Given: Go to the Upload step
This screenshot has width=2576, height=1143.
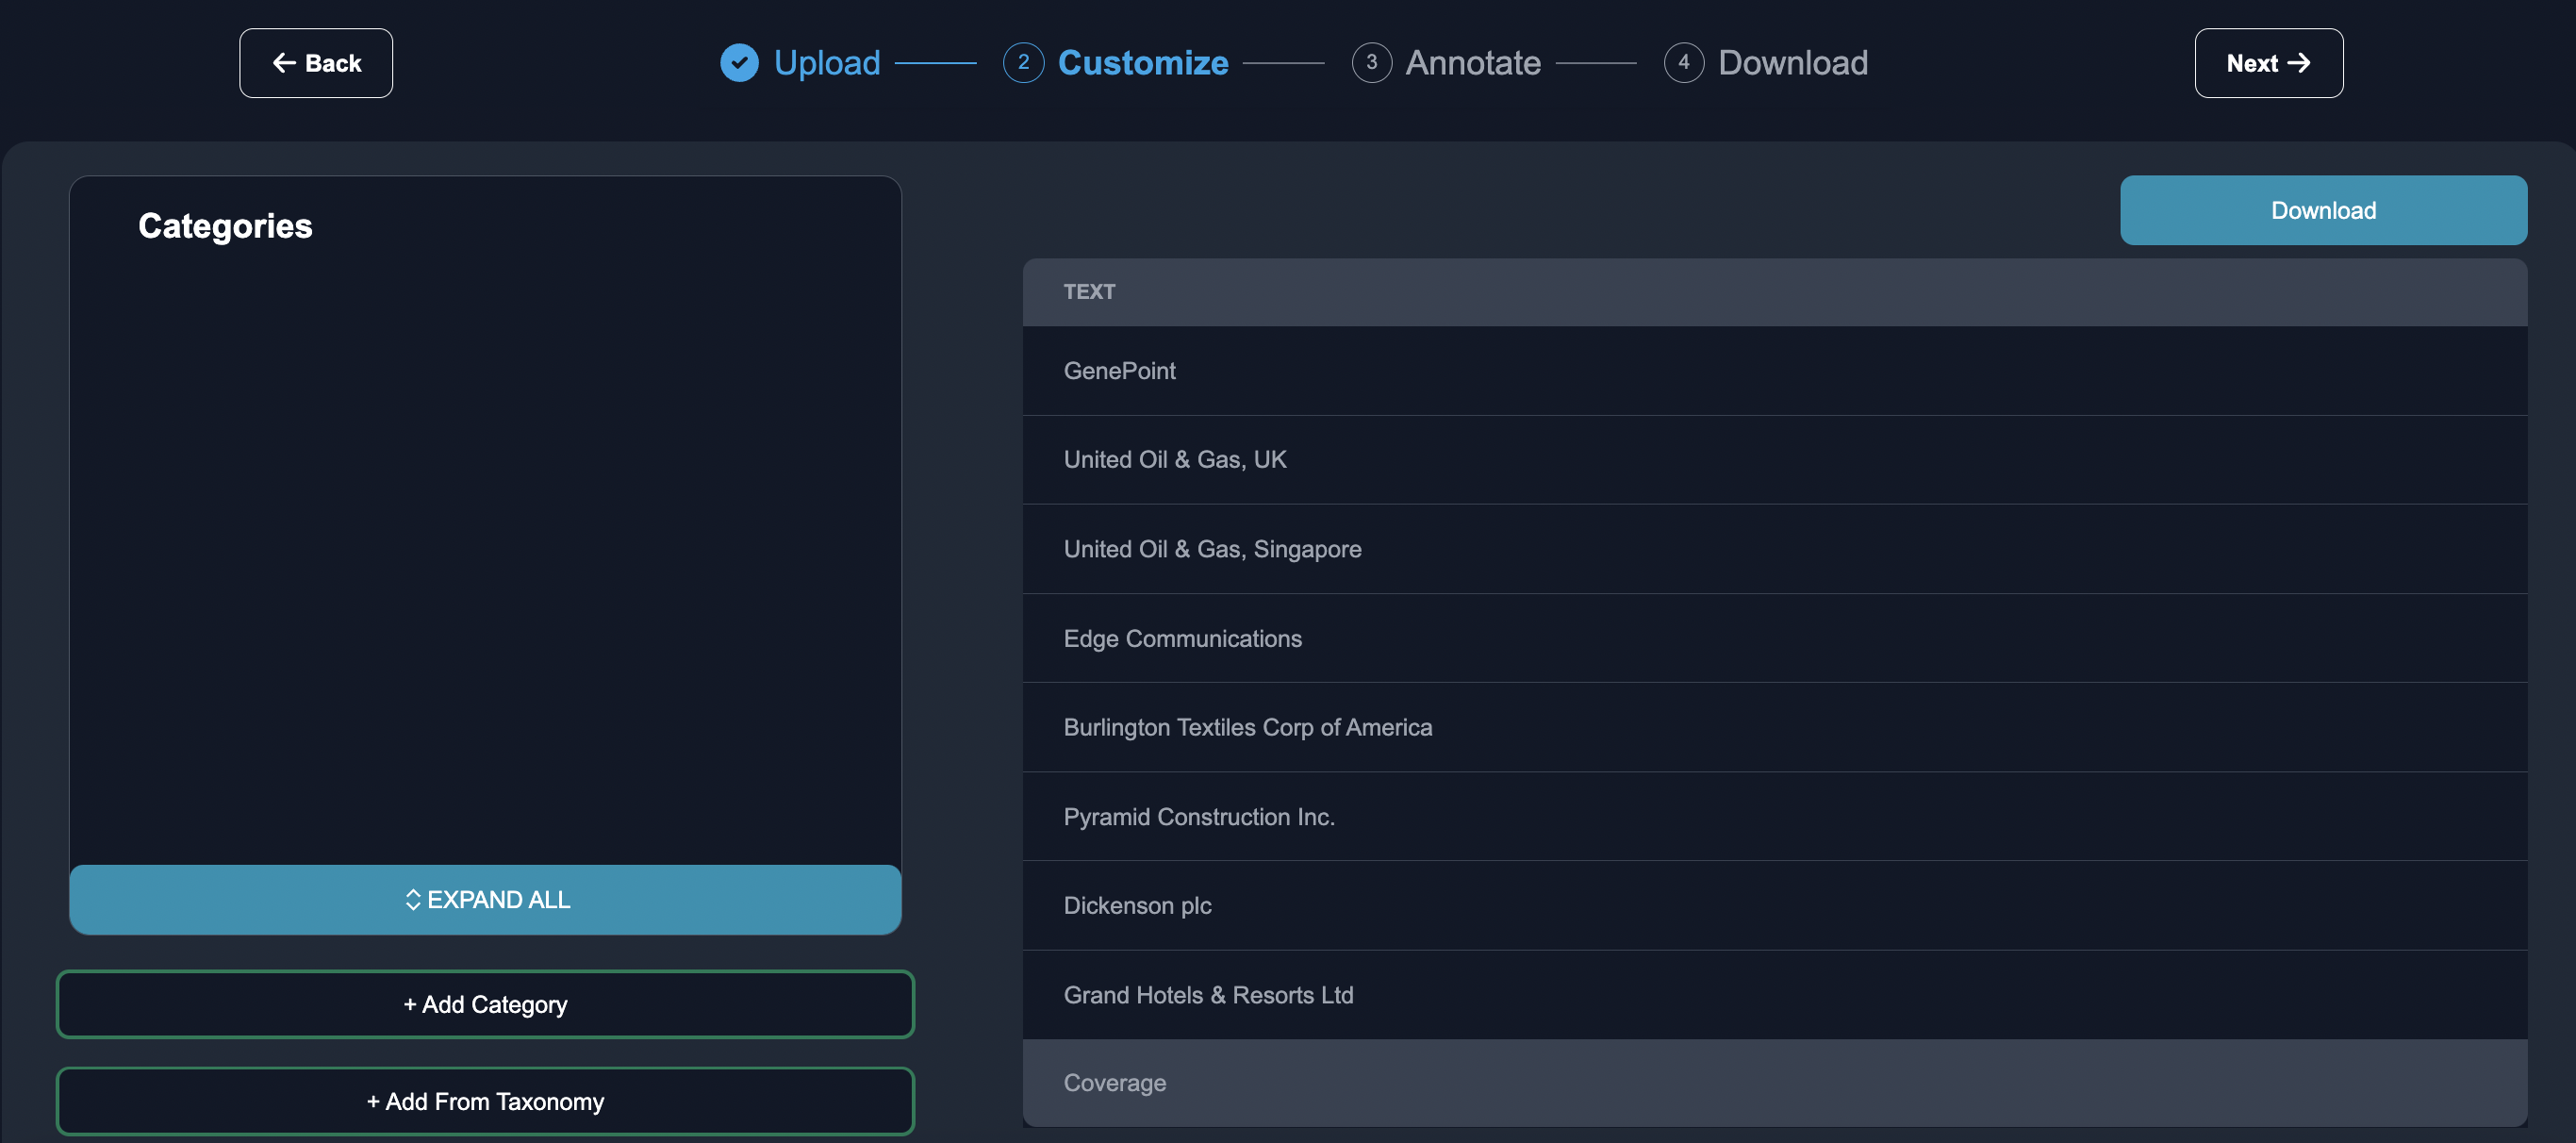Looking at the screenshot, I should coord(827,63).
